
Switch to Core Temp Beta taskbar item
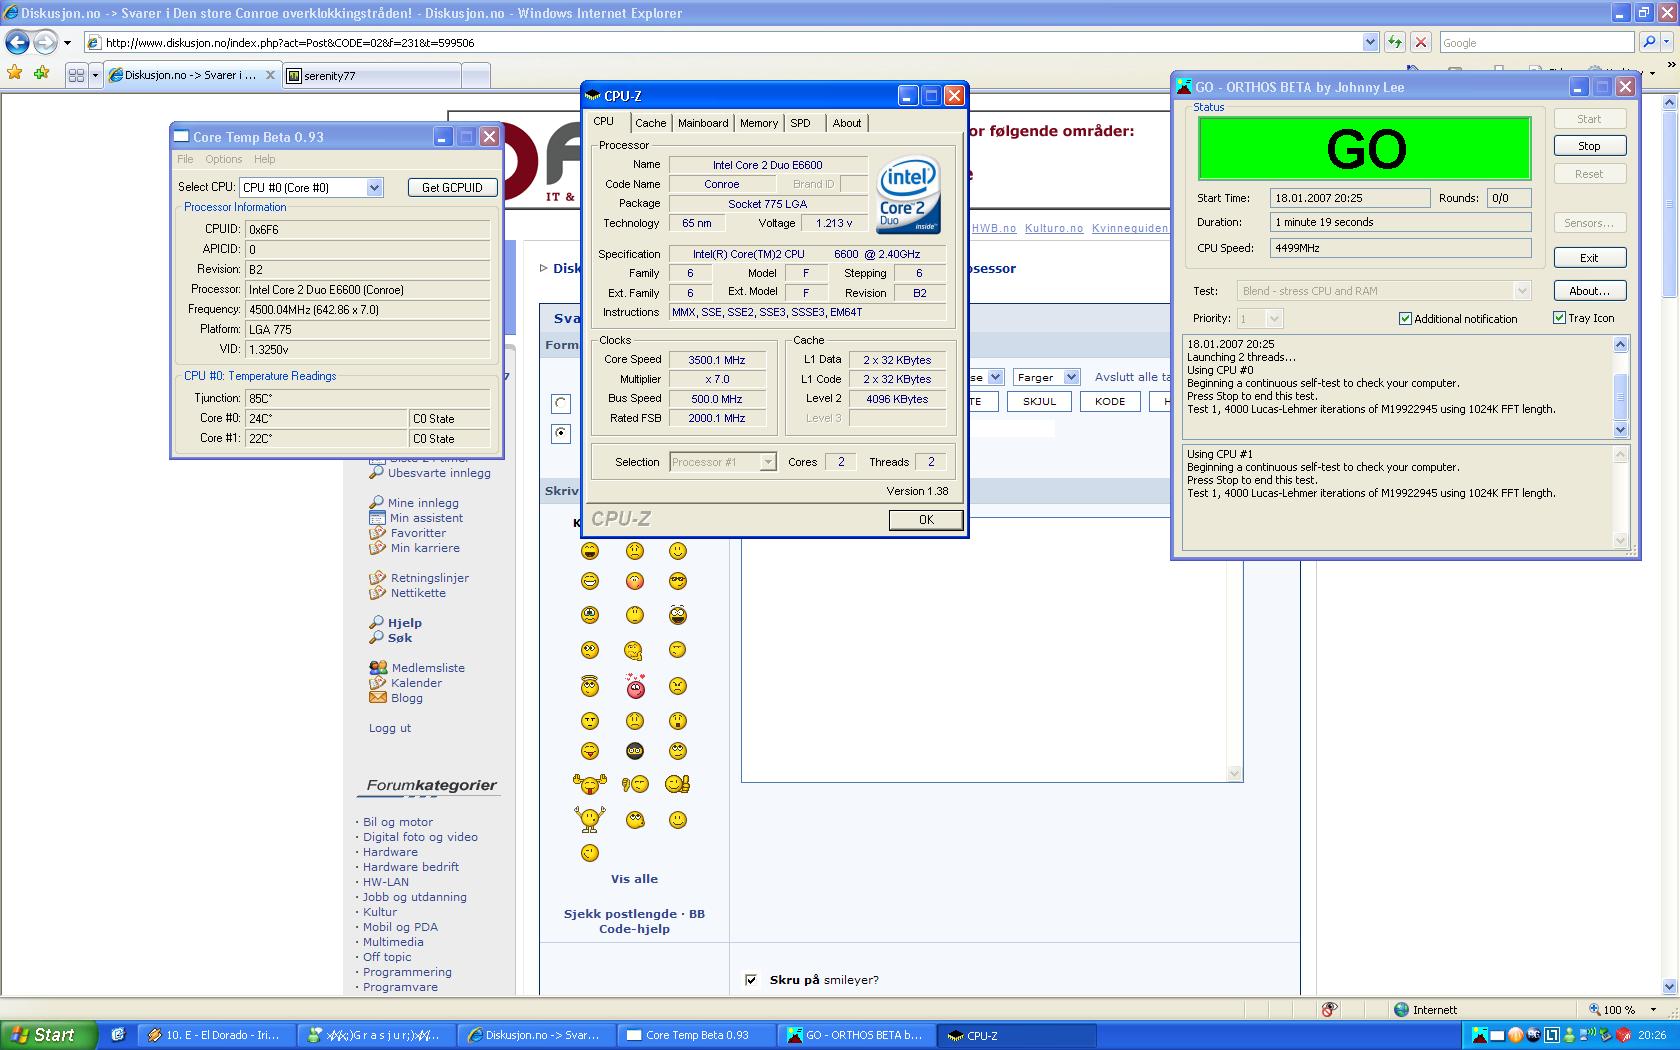point(697,1035)
